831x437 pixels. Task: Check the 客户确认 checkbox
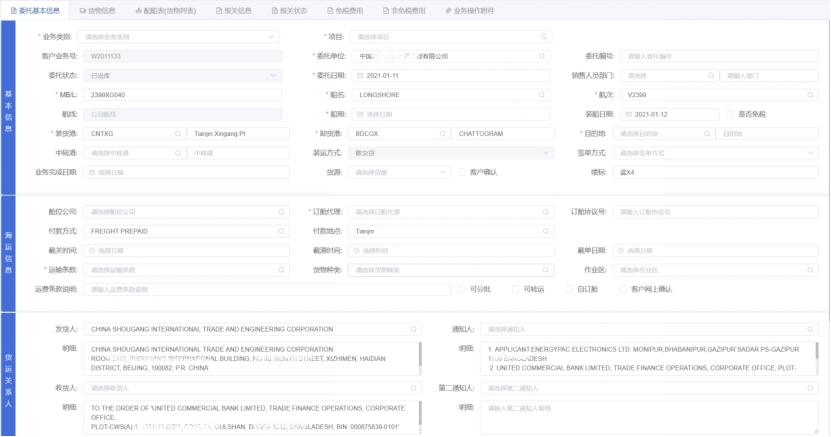pos(461,172)
